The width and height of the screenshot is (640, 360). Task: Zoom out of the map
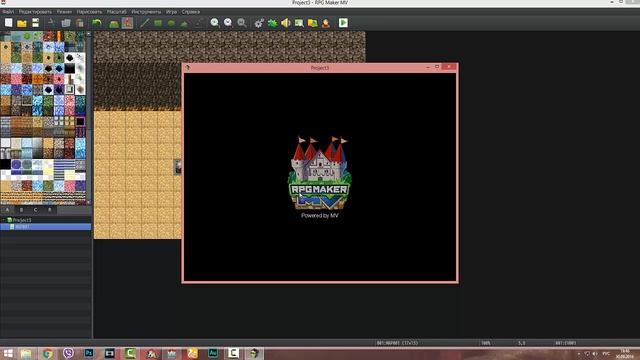pos(228,23)
